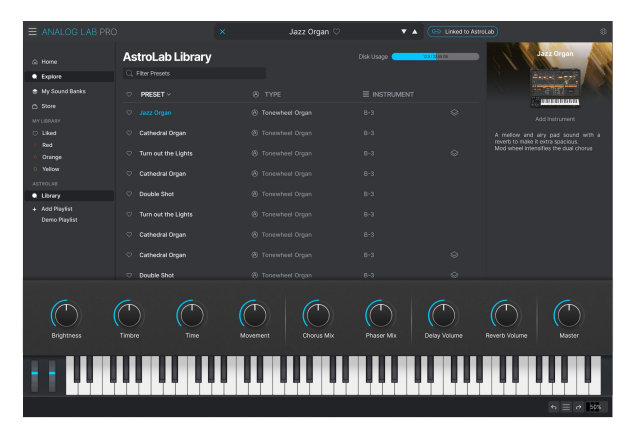
Task: Open Demo Playlist
Action: (59, 220)
